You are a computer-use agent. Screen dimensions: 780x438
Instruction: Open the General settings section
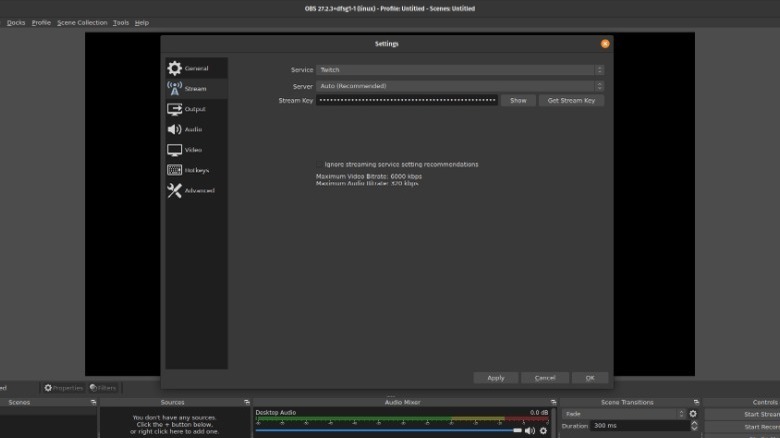[x=195, y=68]
